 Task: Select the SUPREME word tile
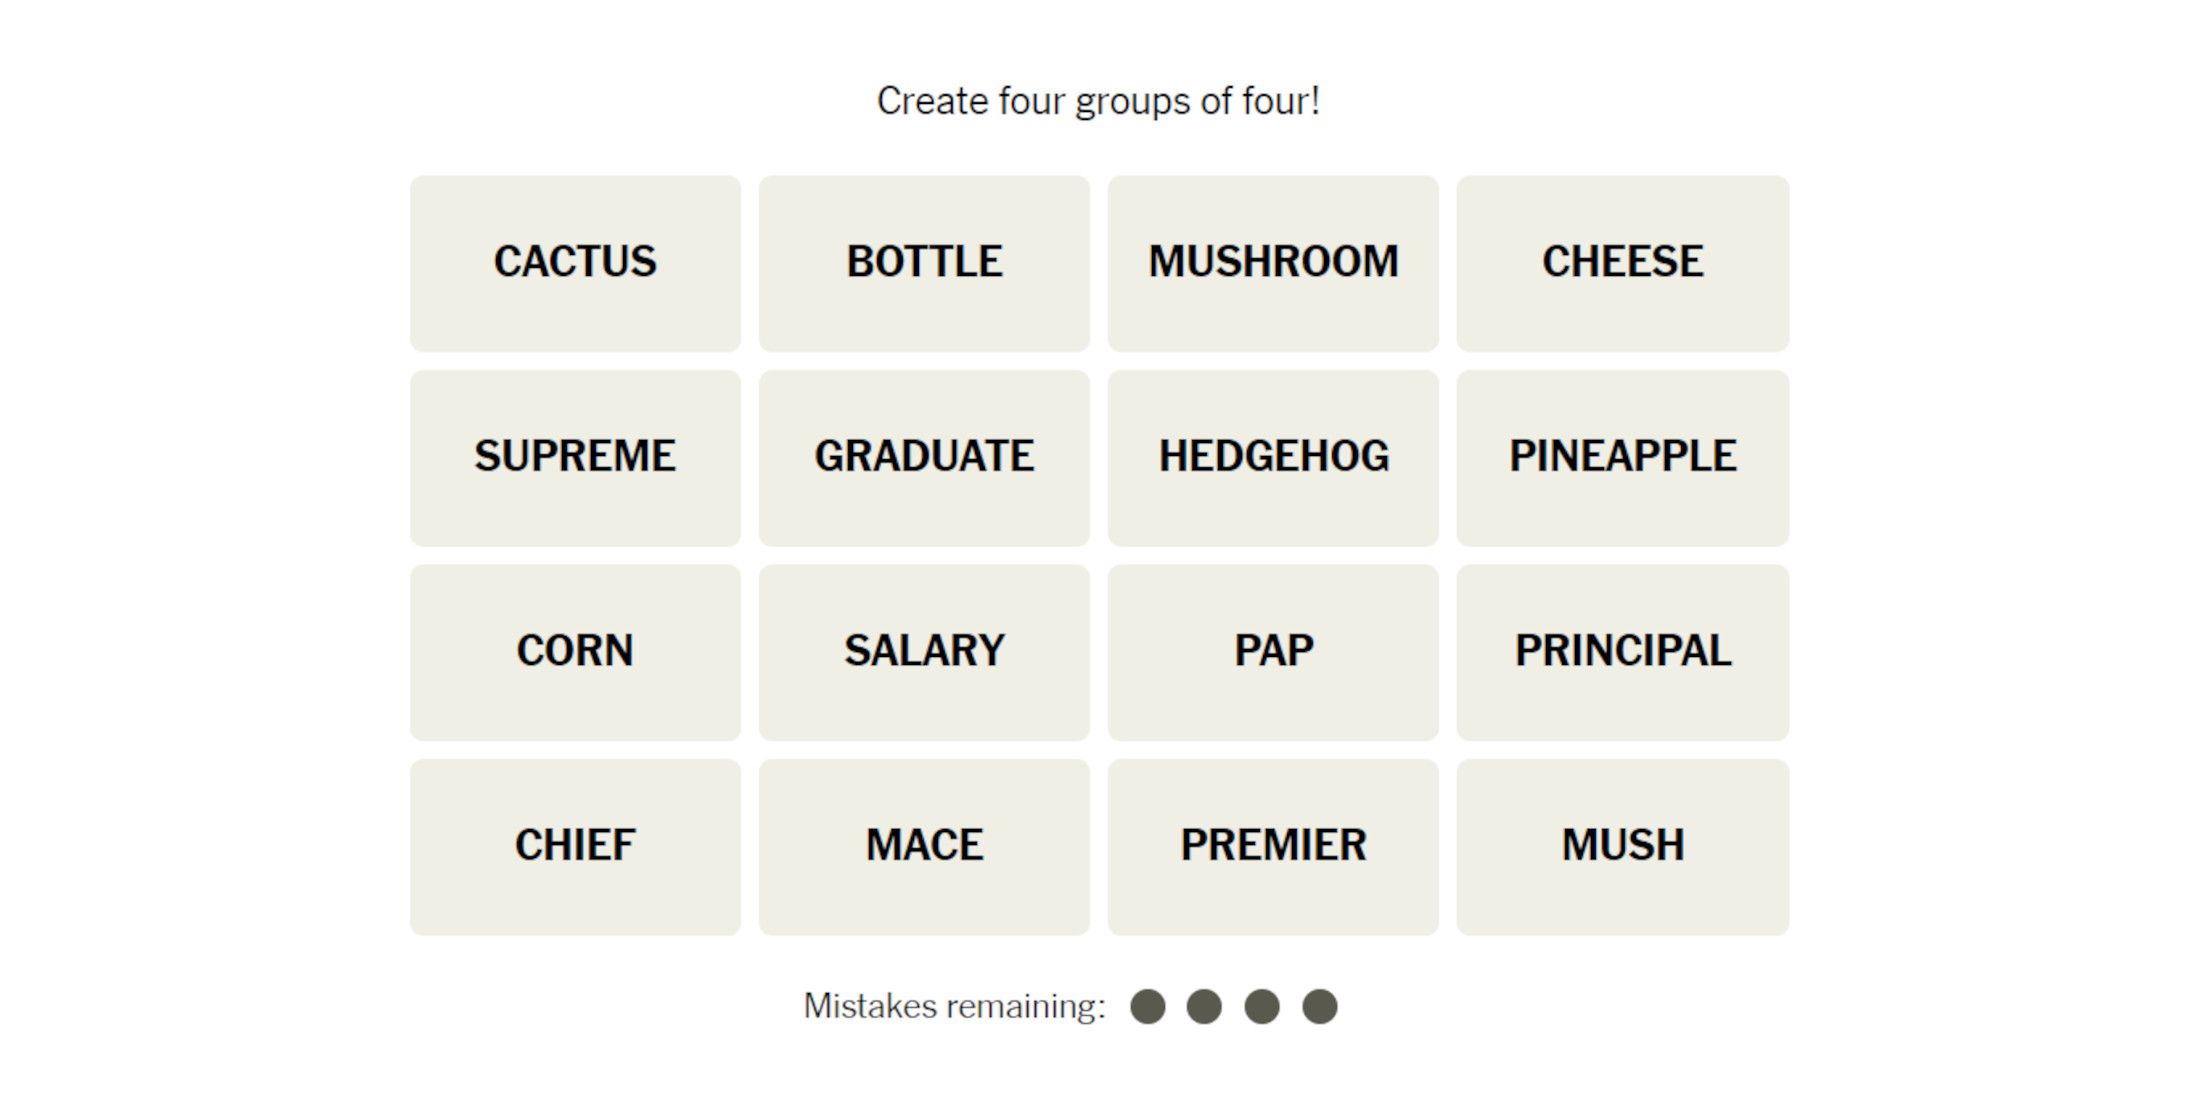[575, 457]
